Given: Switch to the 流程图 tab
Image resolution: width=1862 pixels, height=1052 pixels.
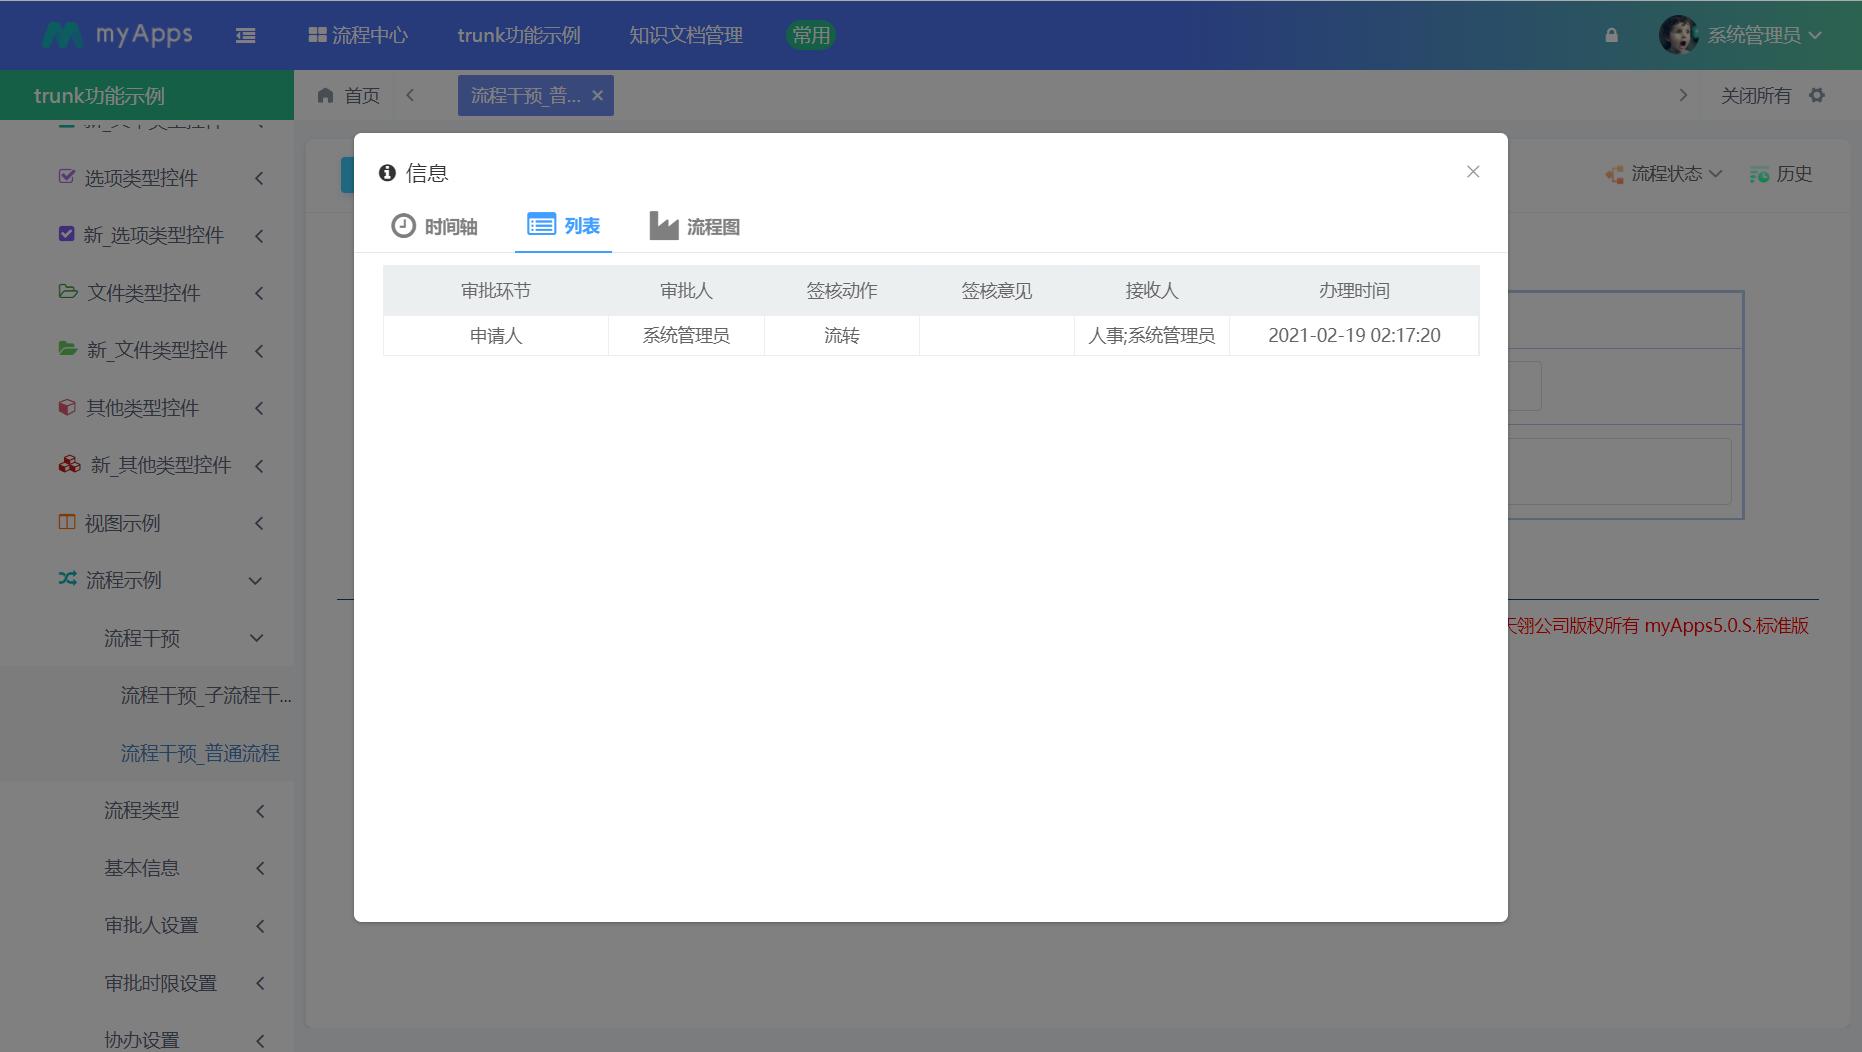Looking at the screenshot, I should pos(694,226).
